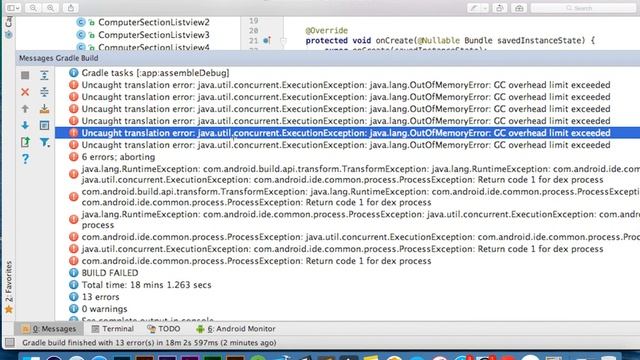The width and height of the screenshot is (640, 360).
Task: Click 'Gradle build finished with 13 error(s)' status text
Action: [149, 342]
